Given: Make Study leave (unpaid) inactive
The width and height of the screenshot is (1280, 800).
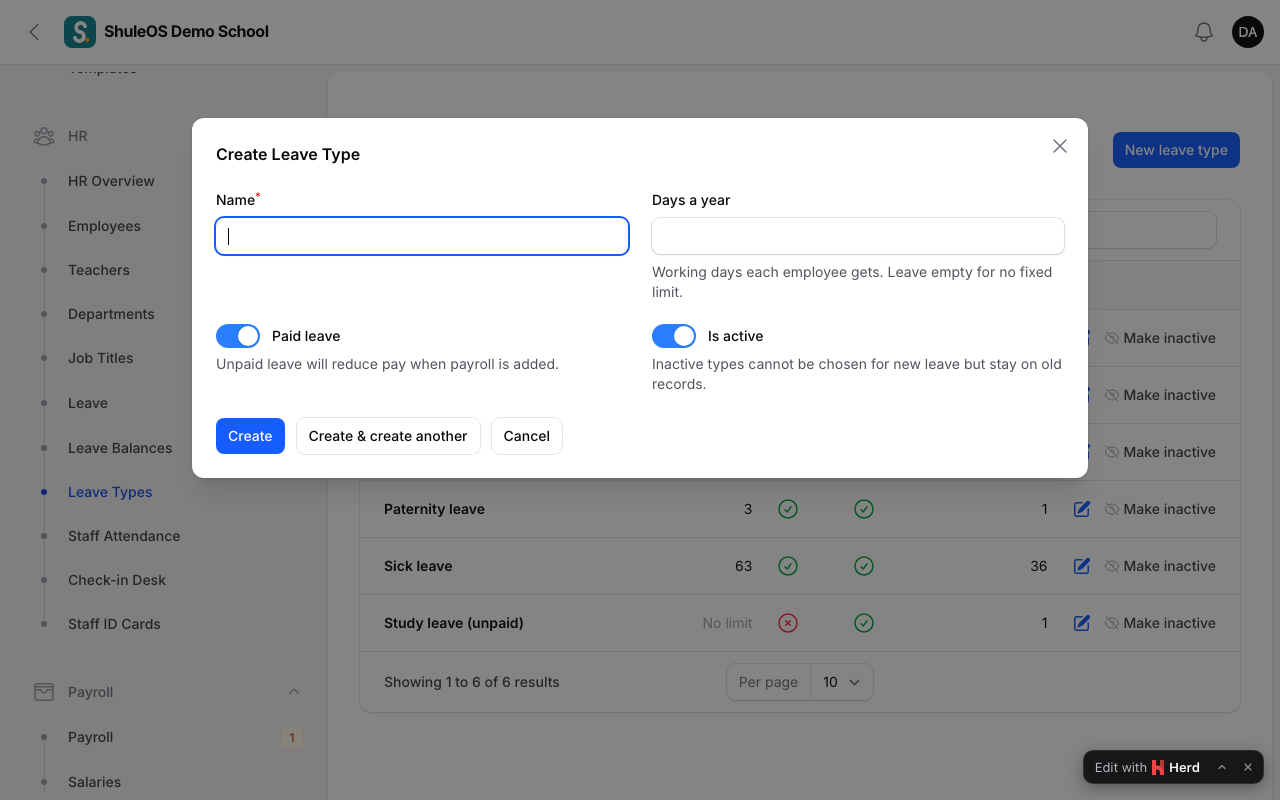Looking at the screenshot, I should pos(1160,623).
